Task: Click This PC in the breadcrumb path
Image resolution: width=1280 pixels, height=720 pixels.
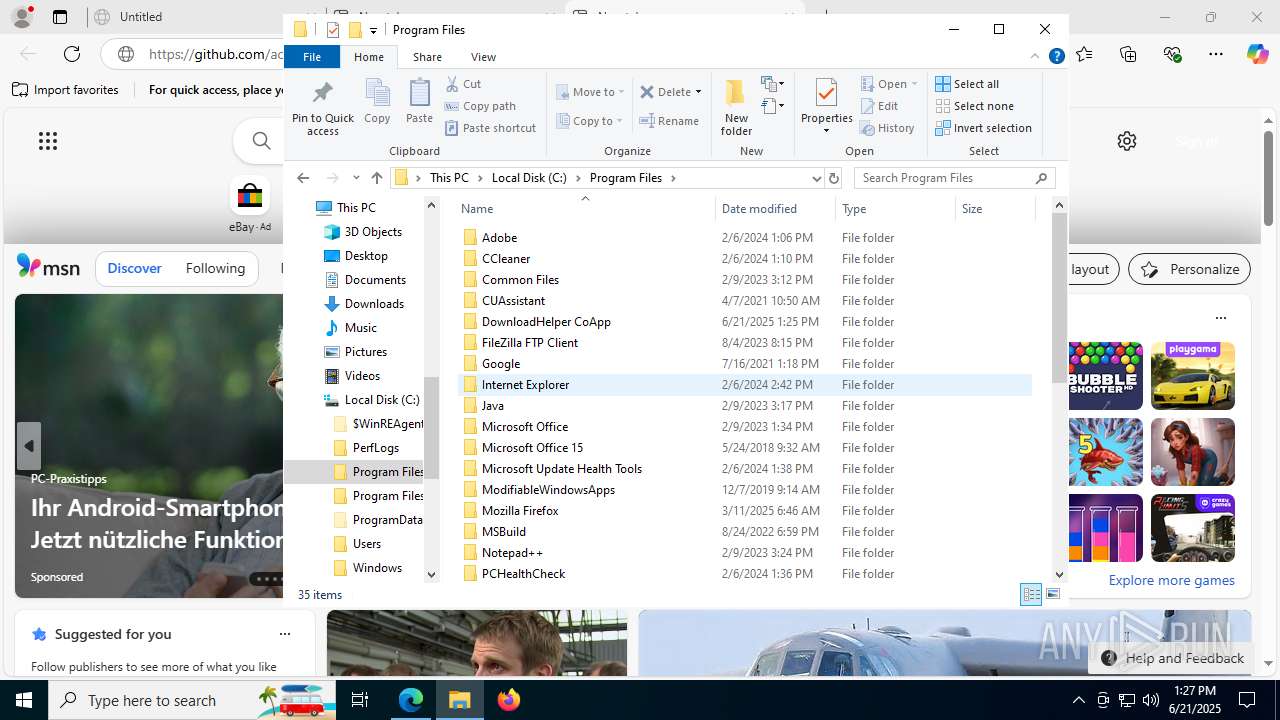Action: point(449,178)
